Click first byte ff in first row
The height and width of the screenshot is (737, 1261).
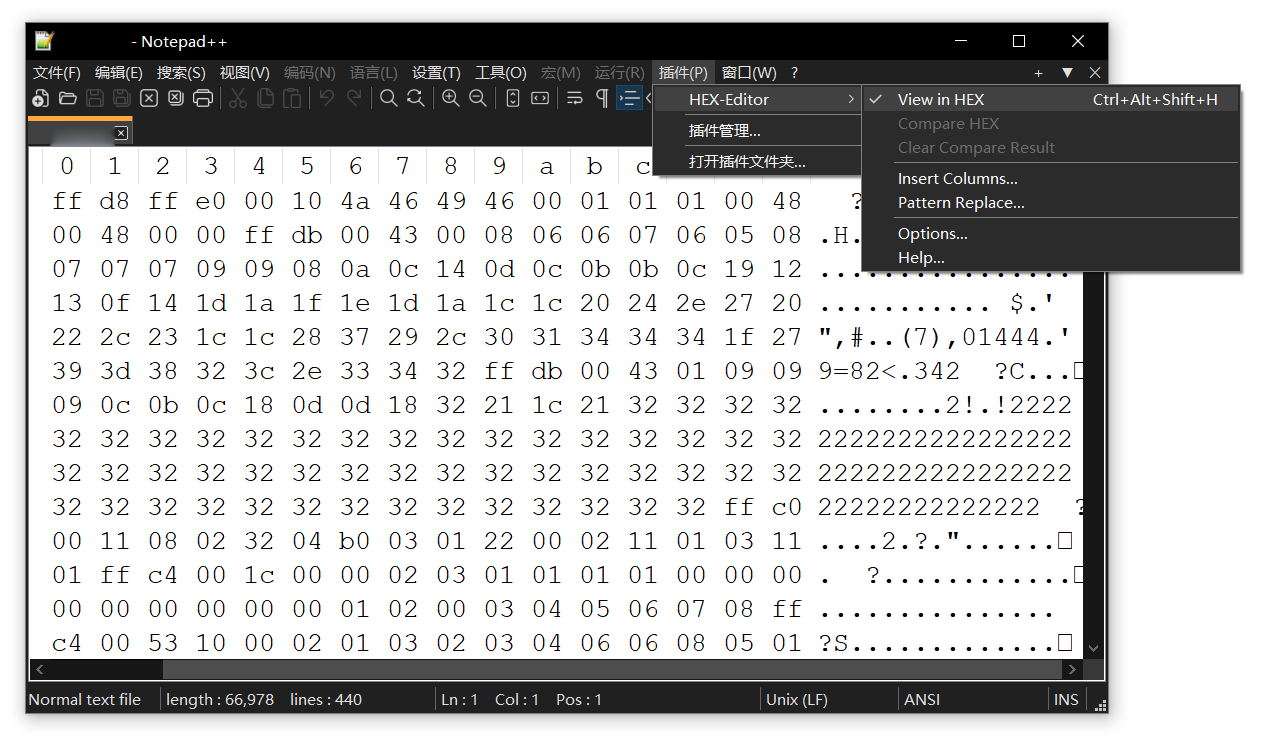click(x=67, y=201)
